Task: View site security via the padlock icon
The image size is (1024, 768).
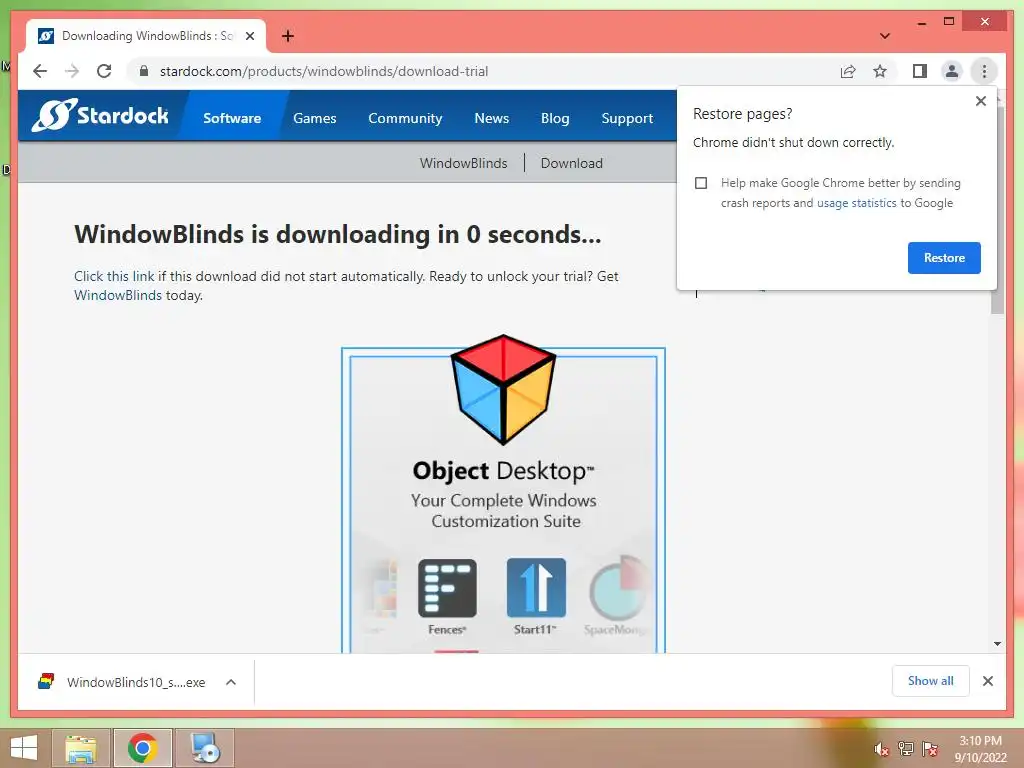Action: coord(144,71)
